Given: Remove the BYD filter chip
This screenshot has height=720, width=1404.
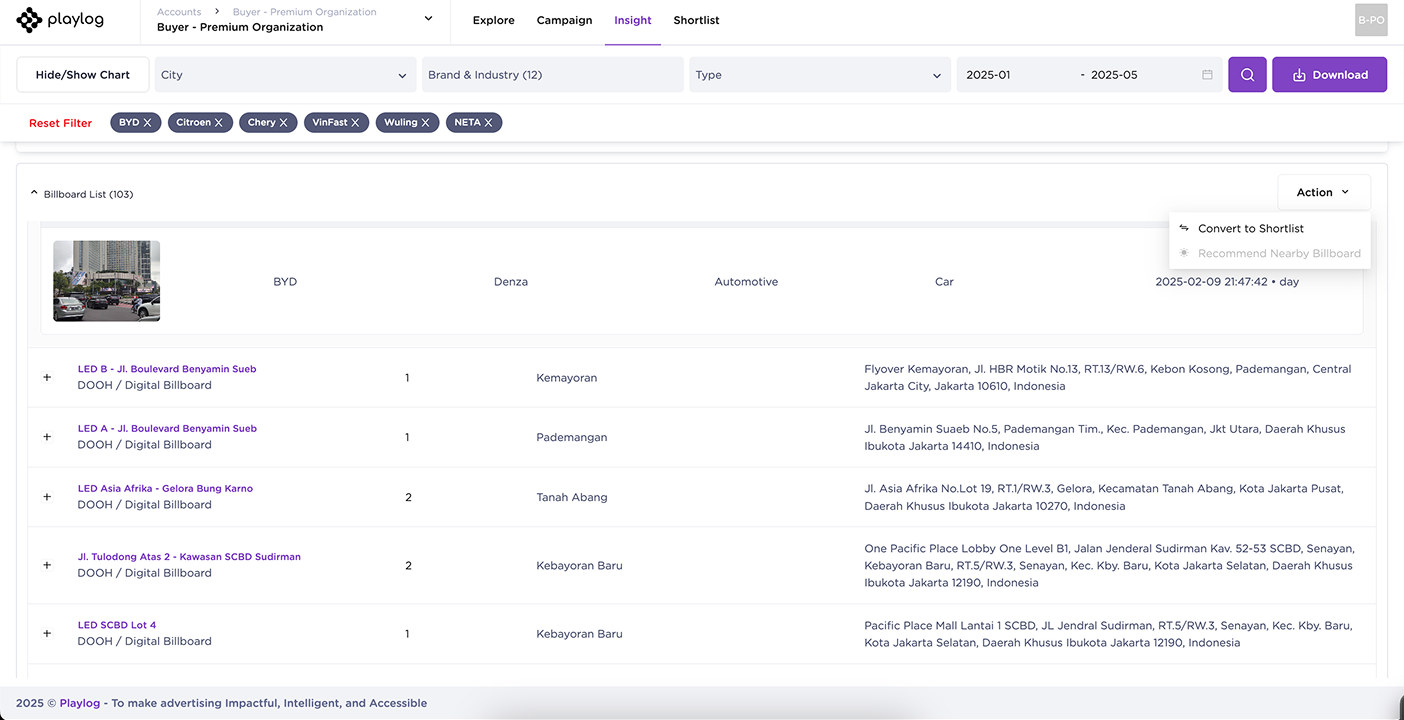Looking at the screenshot, I should coord(148,123).
